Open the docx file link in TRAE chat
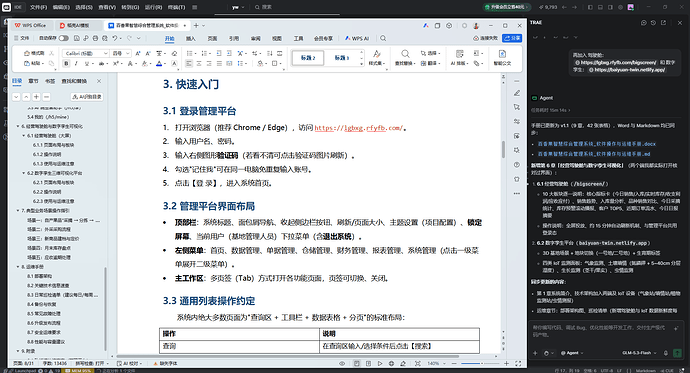690x373 pixels. coord(597,144)
